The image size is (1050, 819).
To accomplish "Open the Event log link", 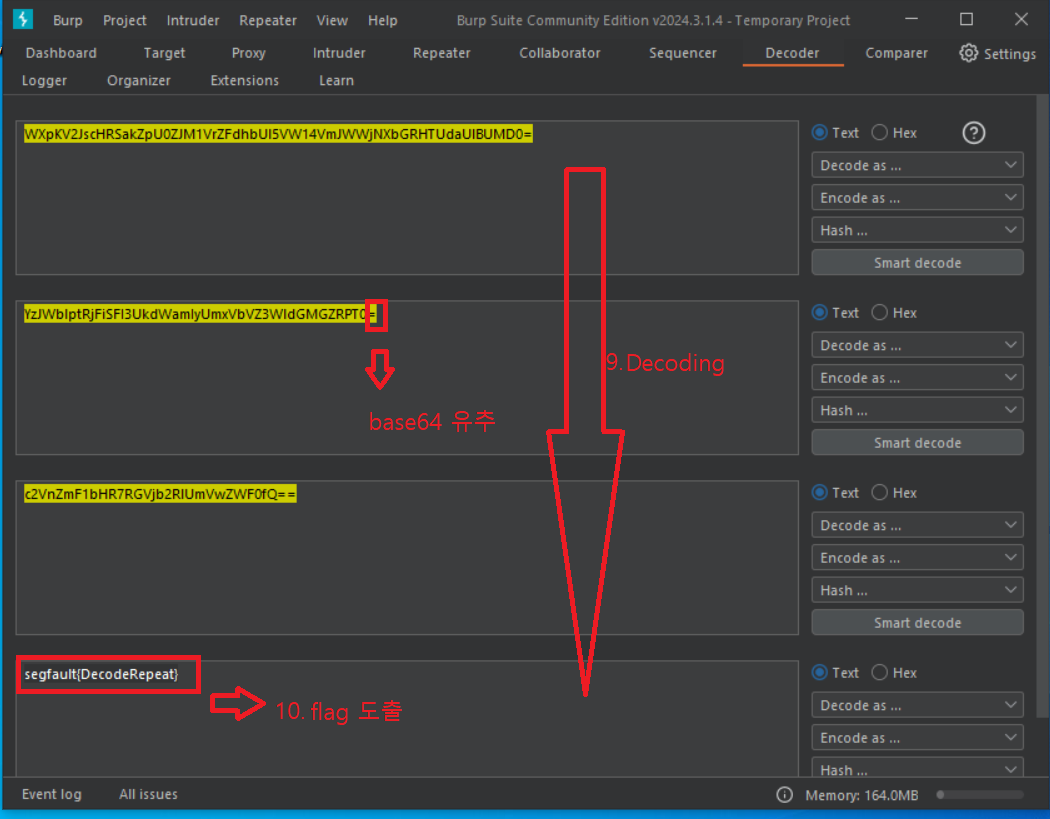I will click(x=52, y=794).
